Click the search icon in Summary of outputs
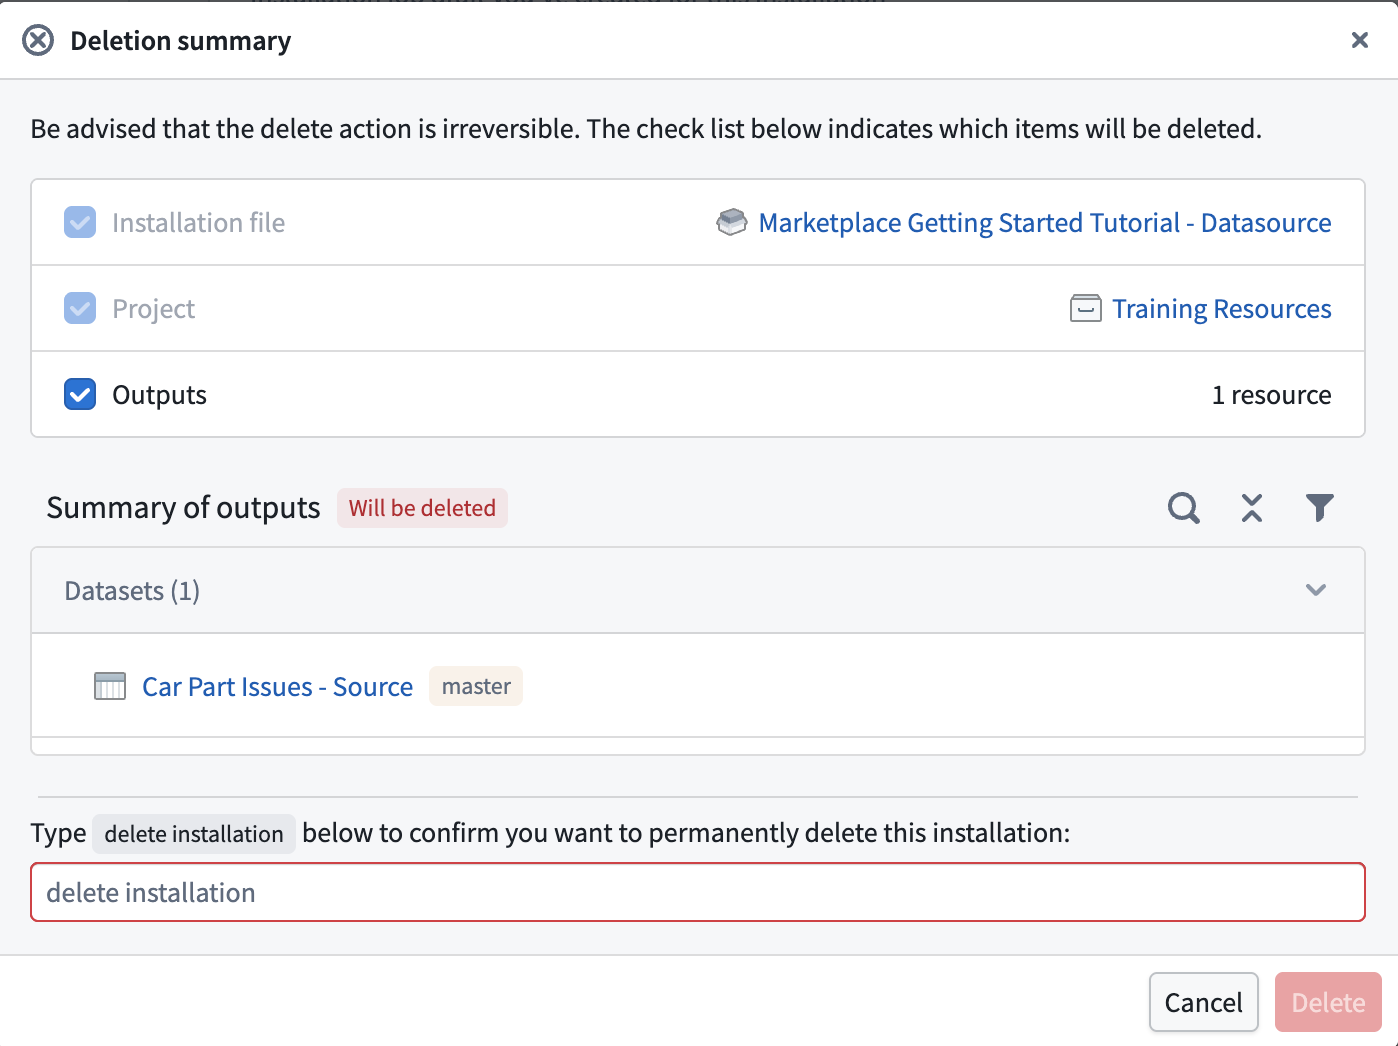The image size is (1398, 1046). pyautogui.click(x=1184, y=508)
